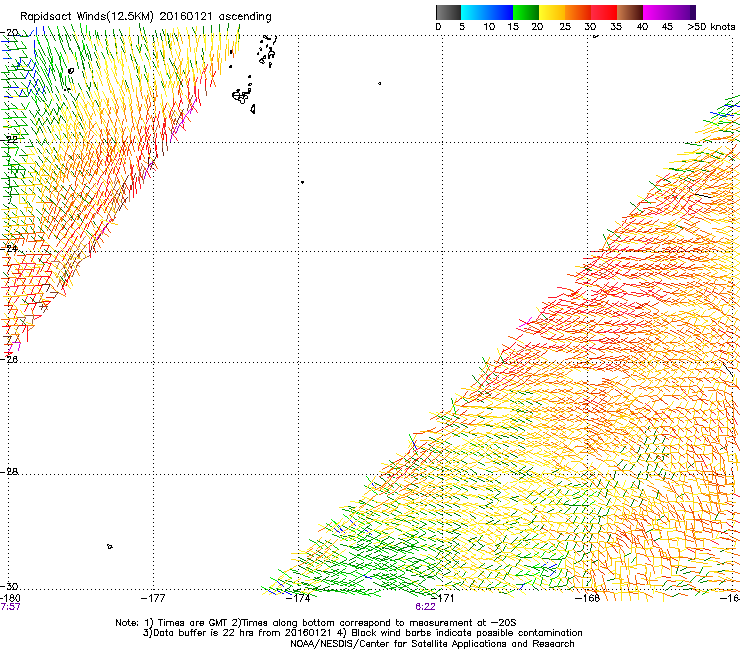Click the '3)Data buffer is 22 hrs' note line
Viewport: 740px width, 650px height.
[362, 633]
